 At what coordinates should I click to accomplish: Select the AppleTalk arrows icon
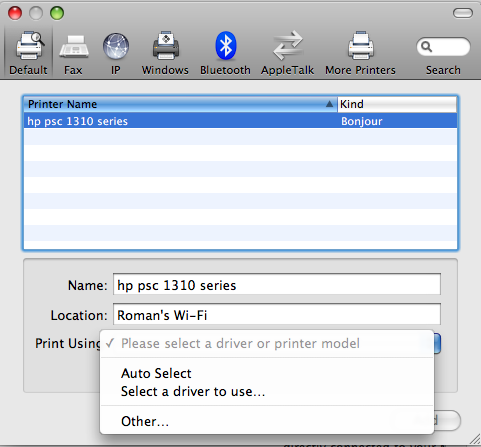click(x=288, y=45)
